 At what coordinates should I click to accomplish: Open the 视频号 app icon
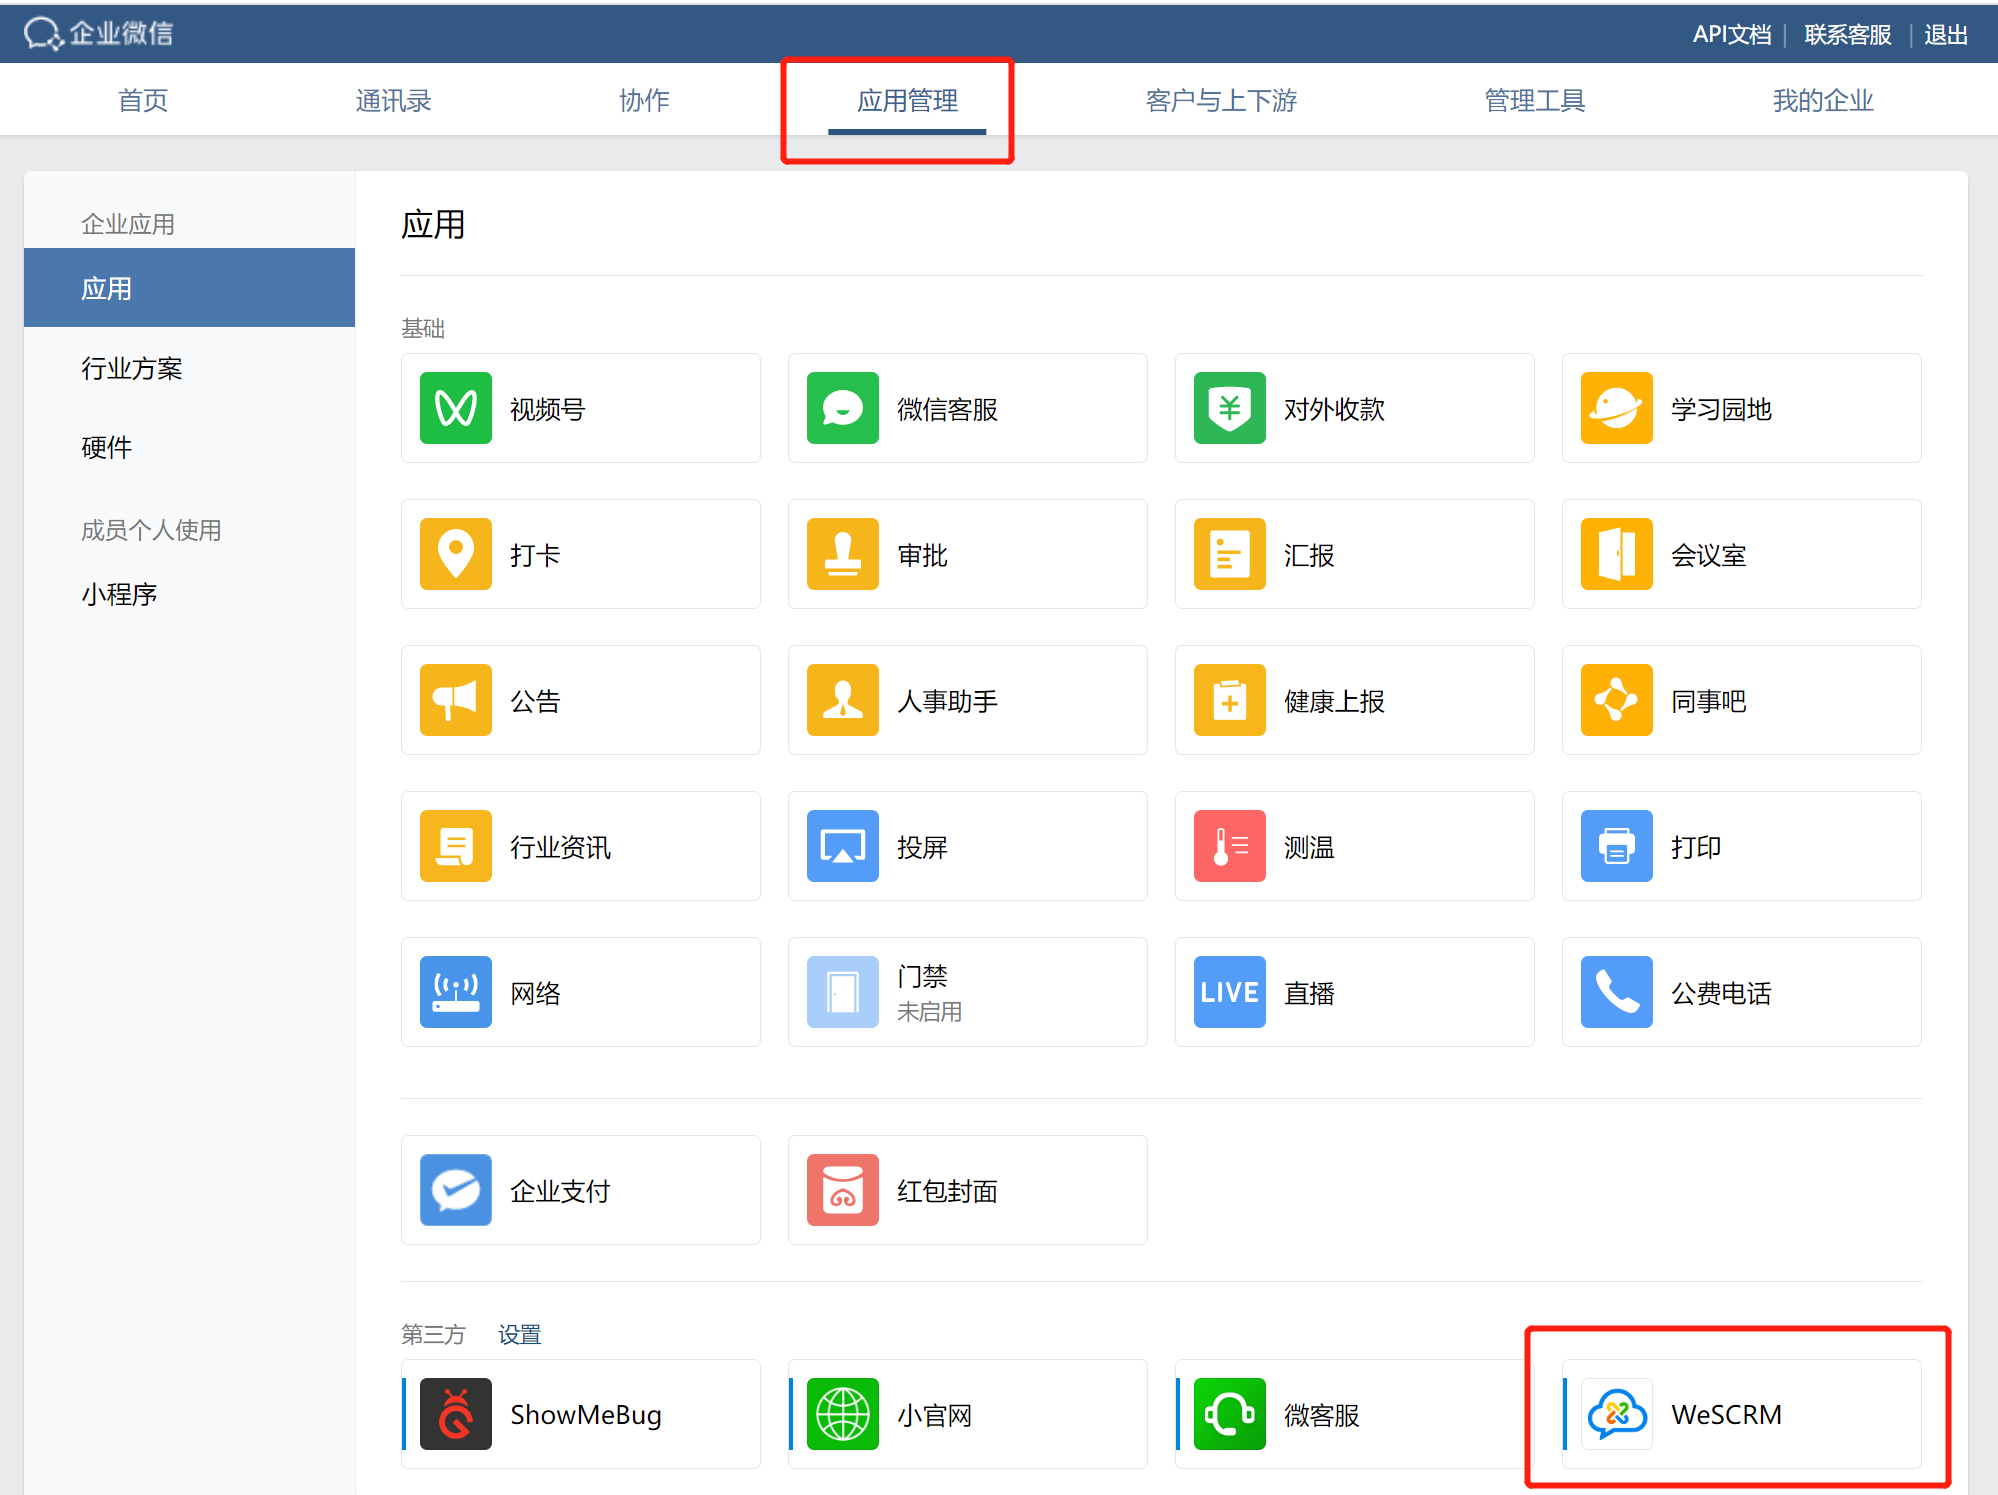pos(455,408)
